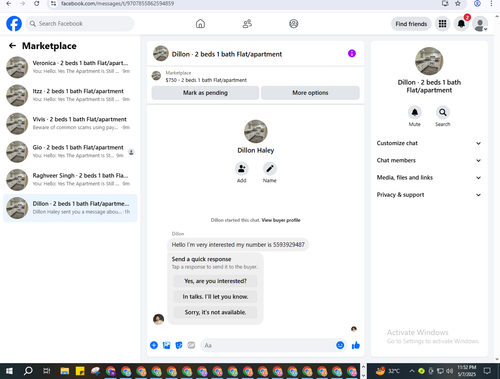
Task: Click the purple conversation info icon
Action: (352, 53)
